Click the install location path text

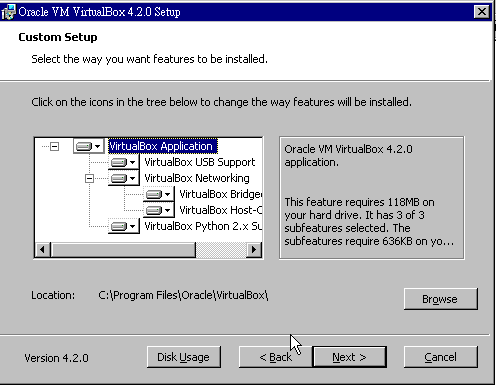click(183, 295)
